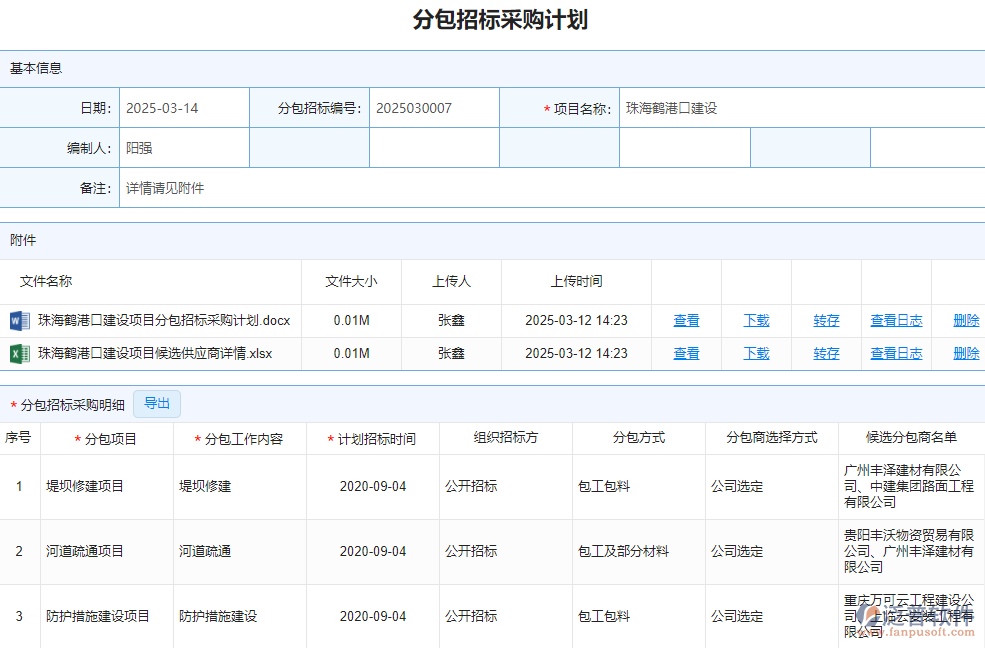下载 the 候选供应商详情.xlsx attachment
Image resolution: width=985 pixels, height=648 pixels.
[x=756, y=353]
